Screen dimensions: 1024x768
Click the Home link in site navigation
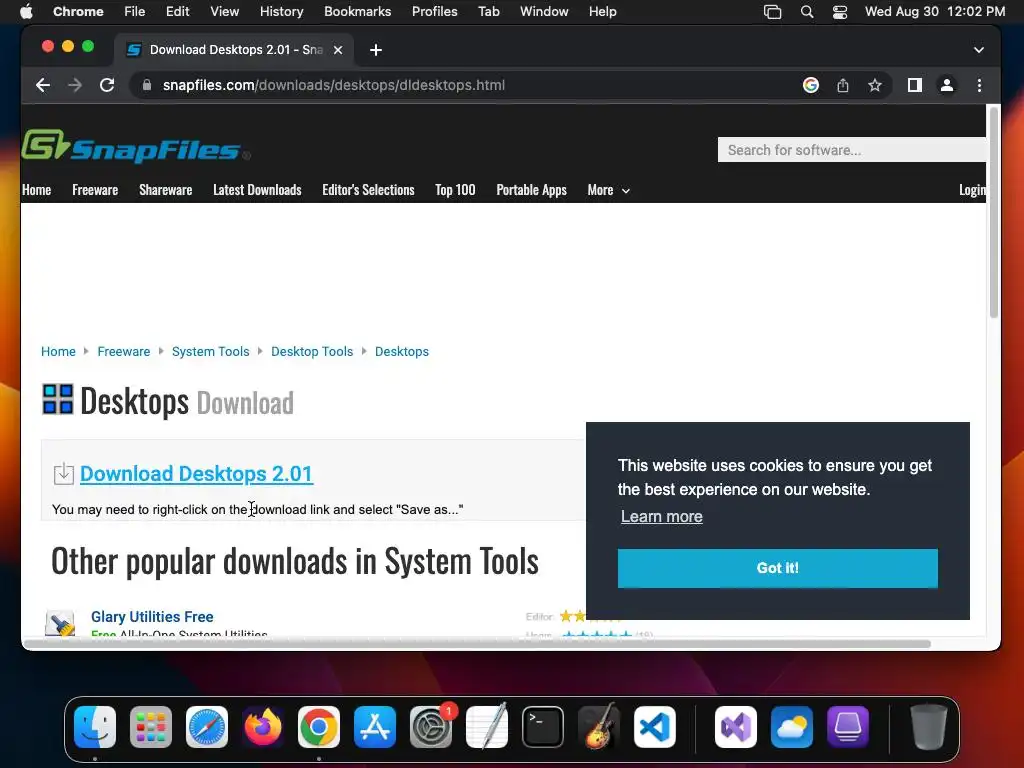click(x=37, y=190)
